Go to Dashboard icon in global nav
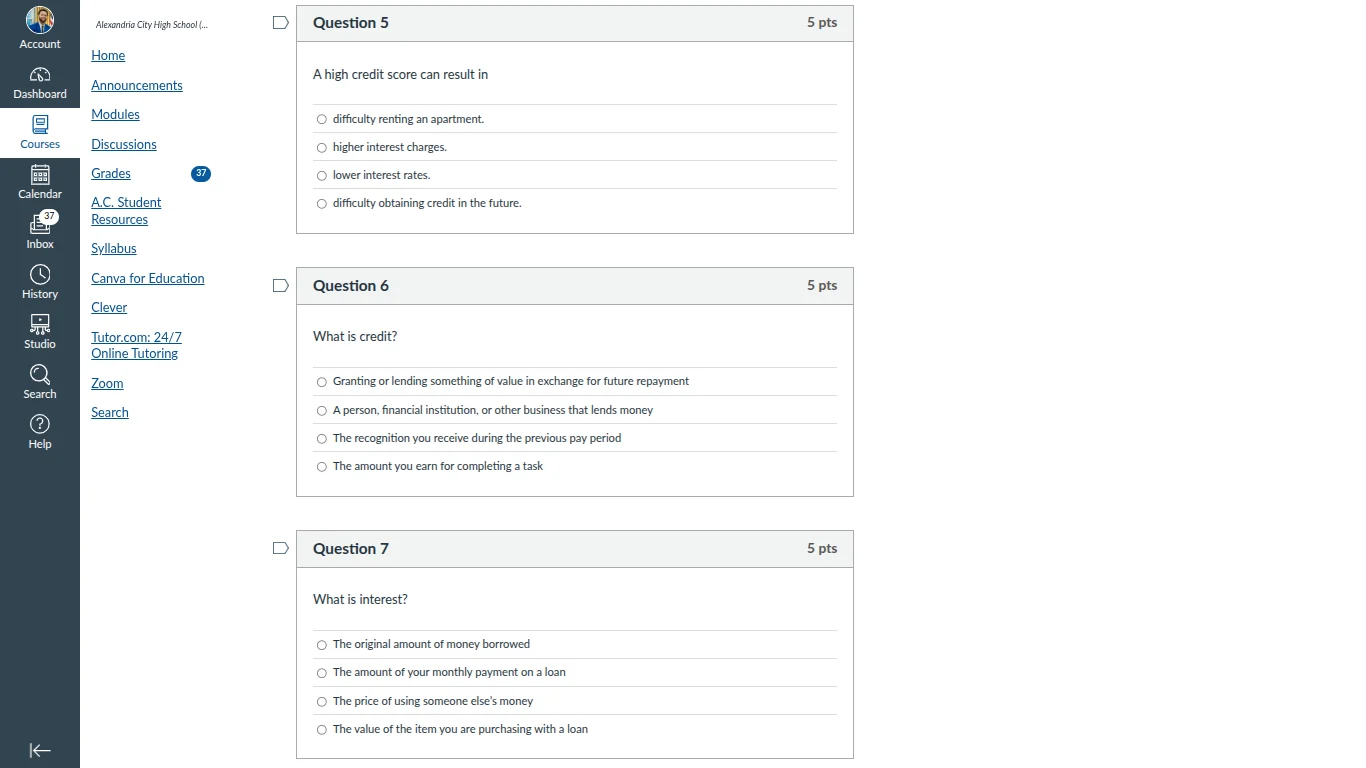 tap(40, 75)
